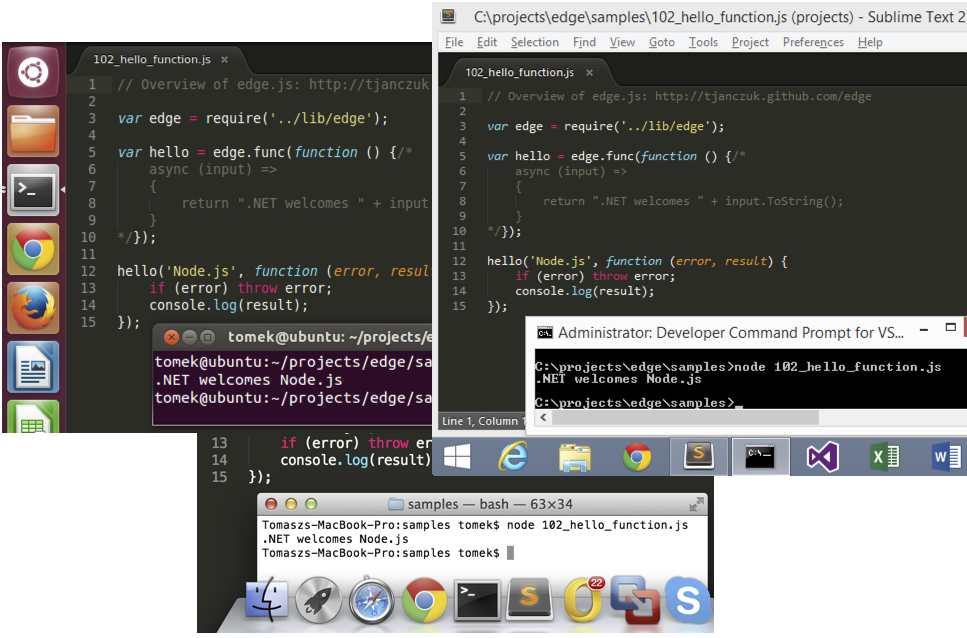Close the tab in Ubuntu Sublime Text
Screen dimensions: 967x638
point(224,60)
